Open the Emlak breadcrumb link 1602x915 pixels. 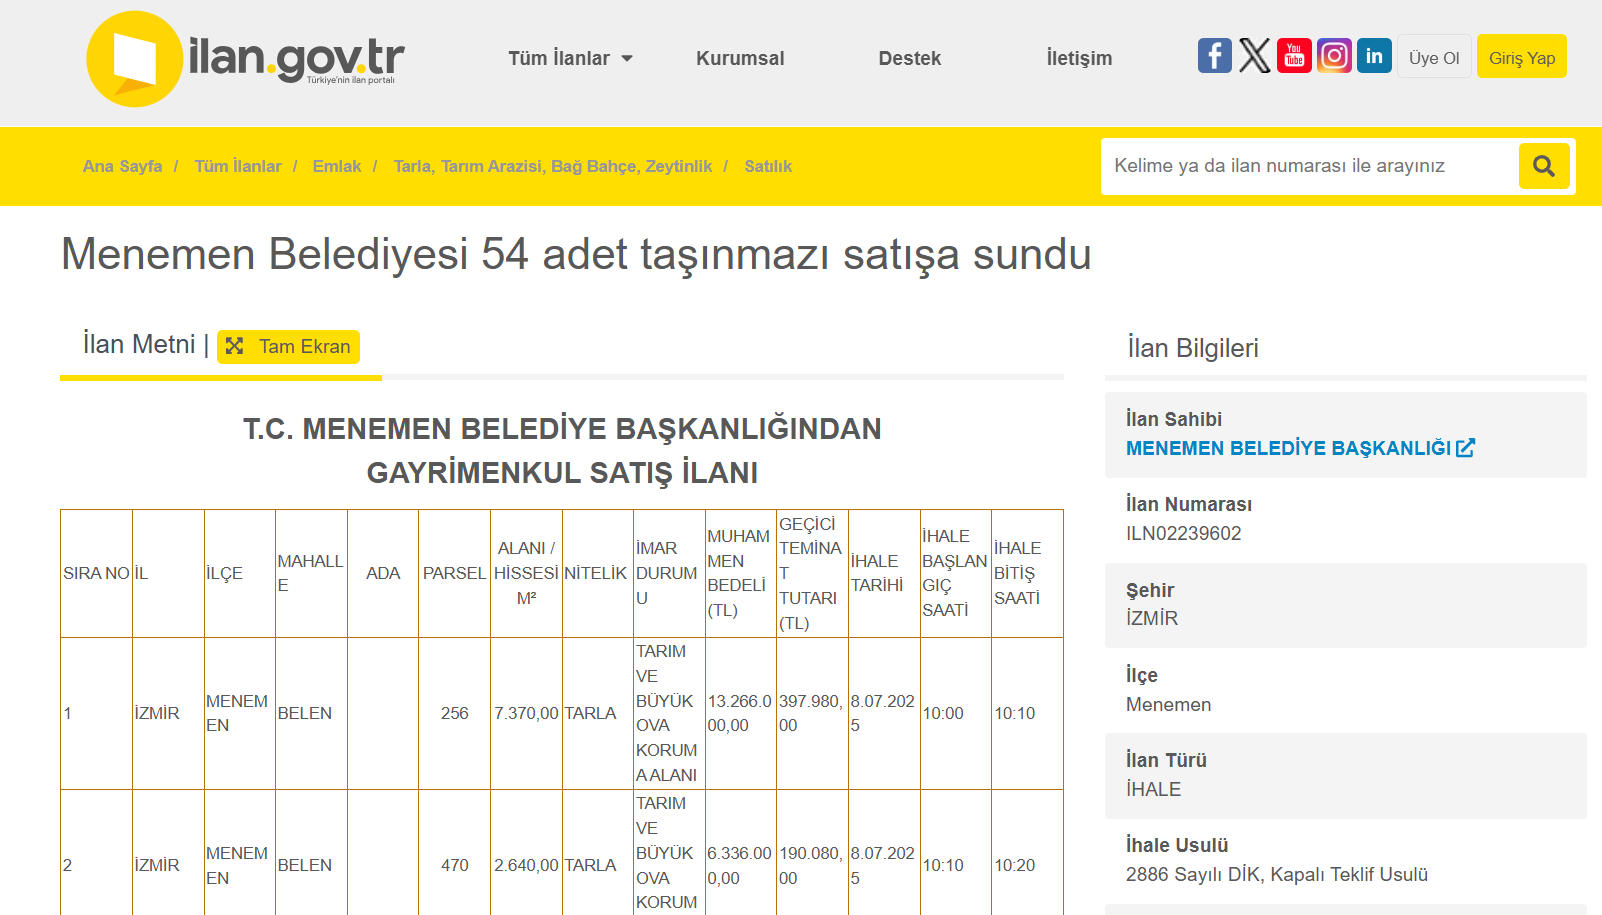coord(336,166)
